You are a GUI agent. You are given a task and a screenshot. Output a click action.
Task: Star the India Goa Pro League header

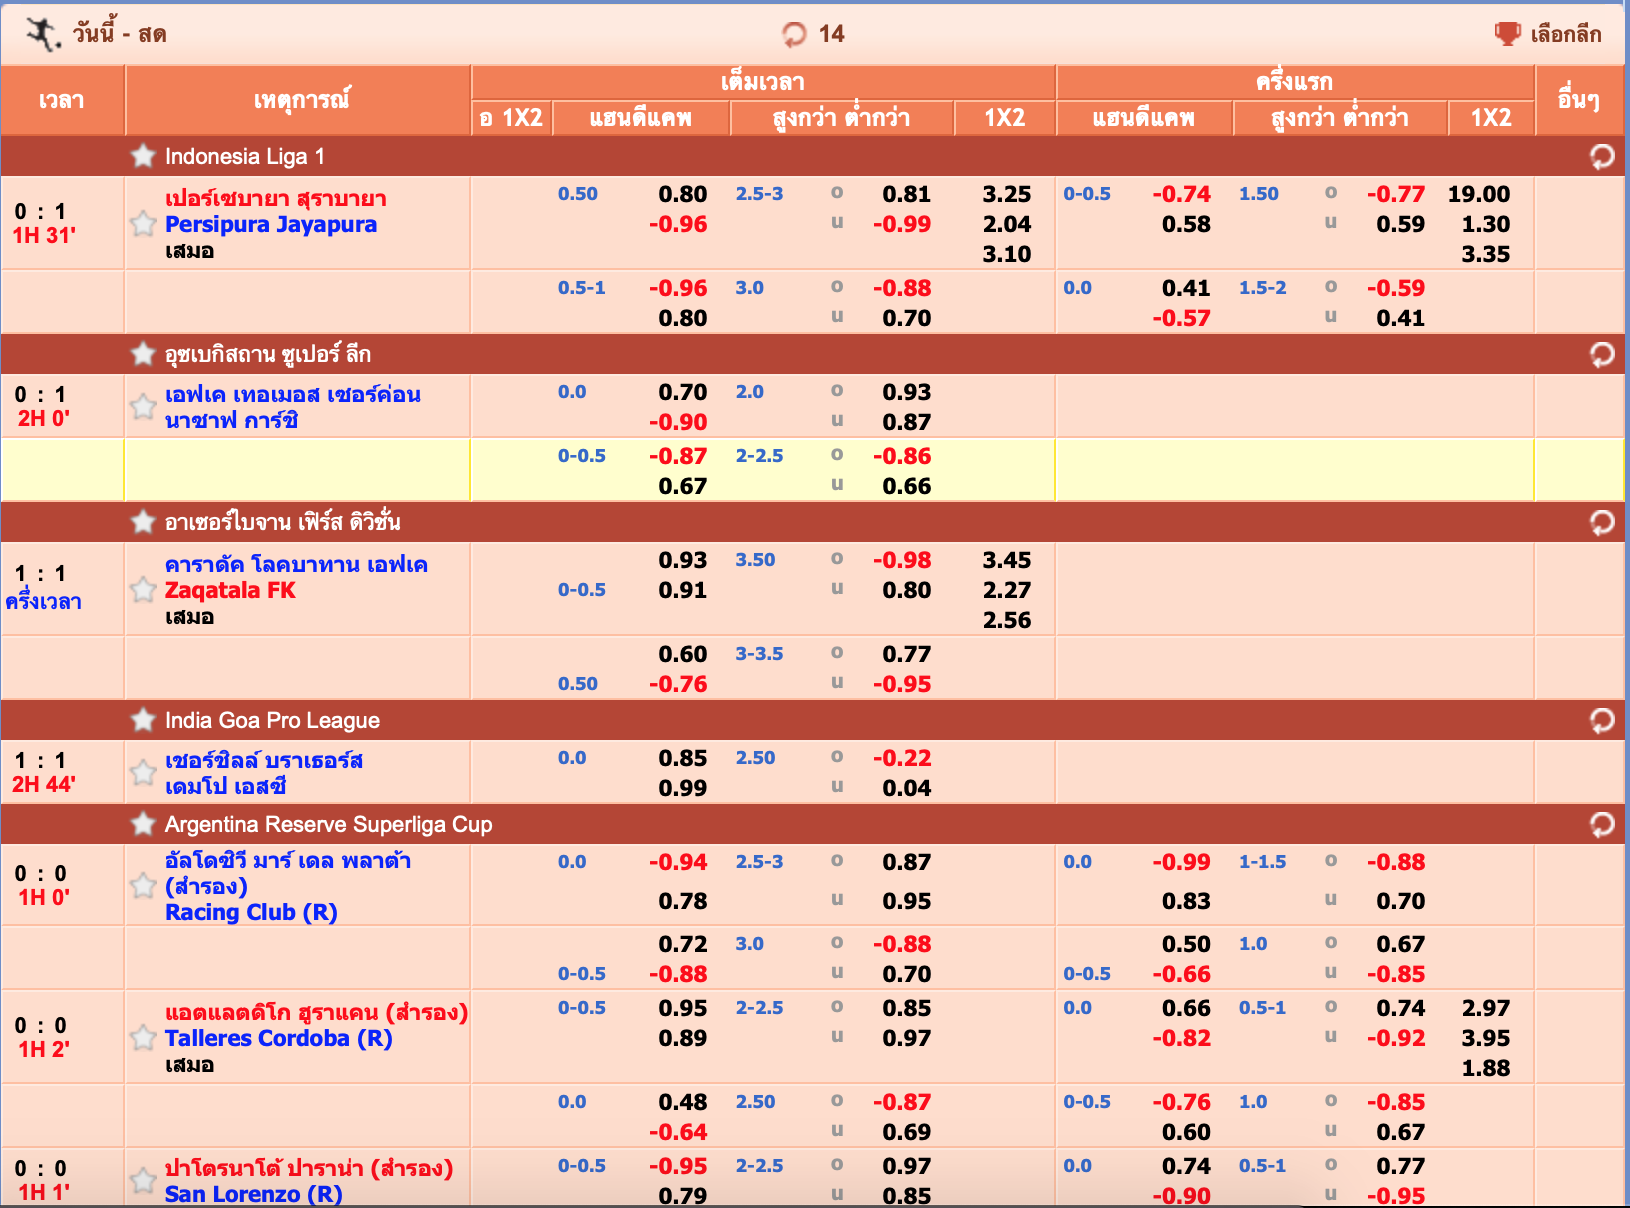(x=143, y=720)
